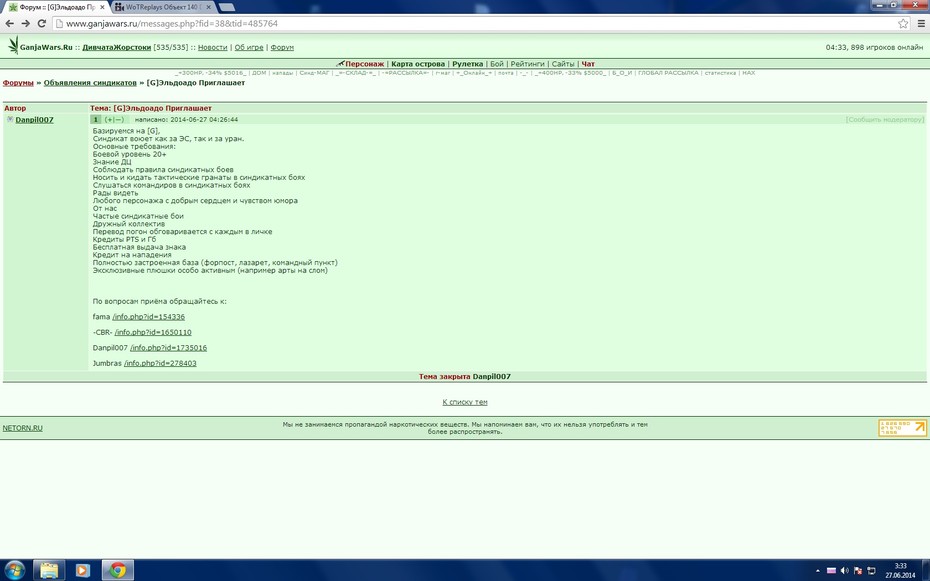Open the volume speaker icon in tray
The width and height of the screenshot is (930, 581).
point(845,571)
